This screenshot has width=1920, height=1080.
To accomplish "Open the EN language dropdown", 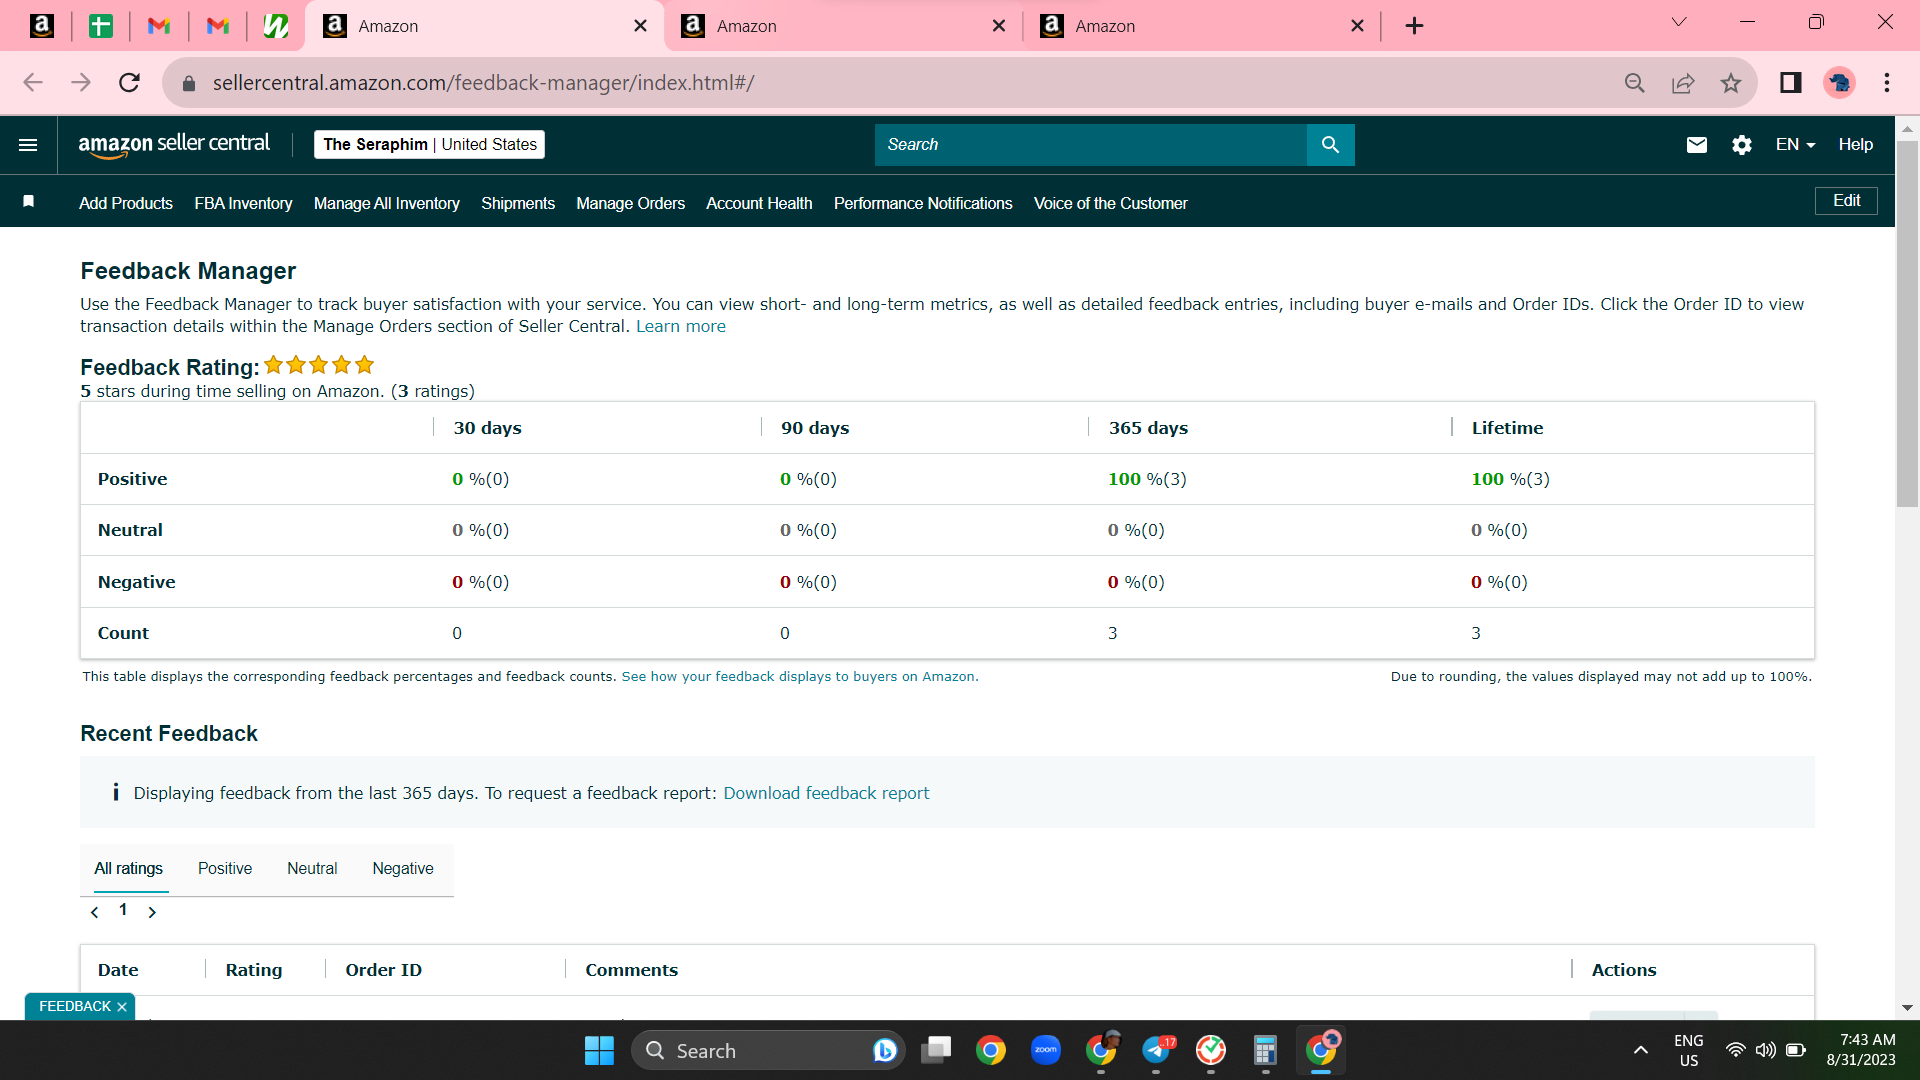I will [1796, 145].
